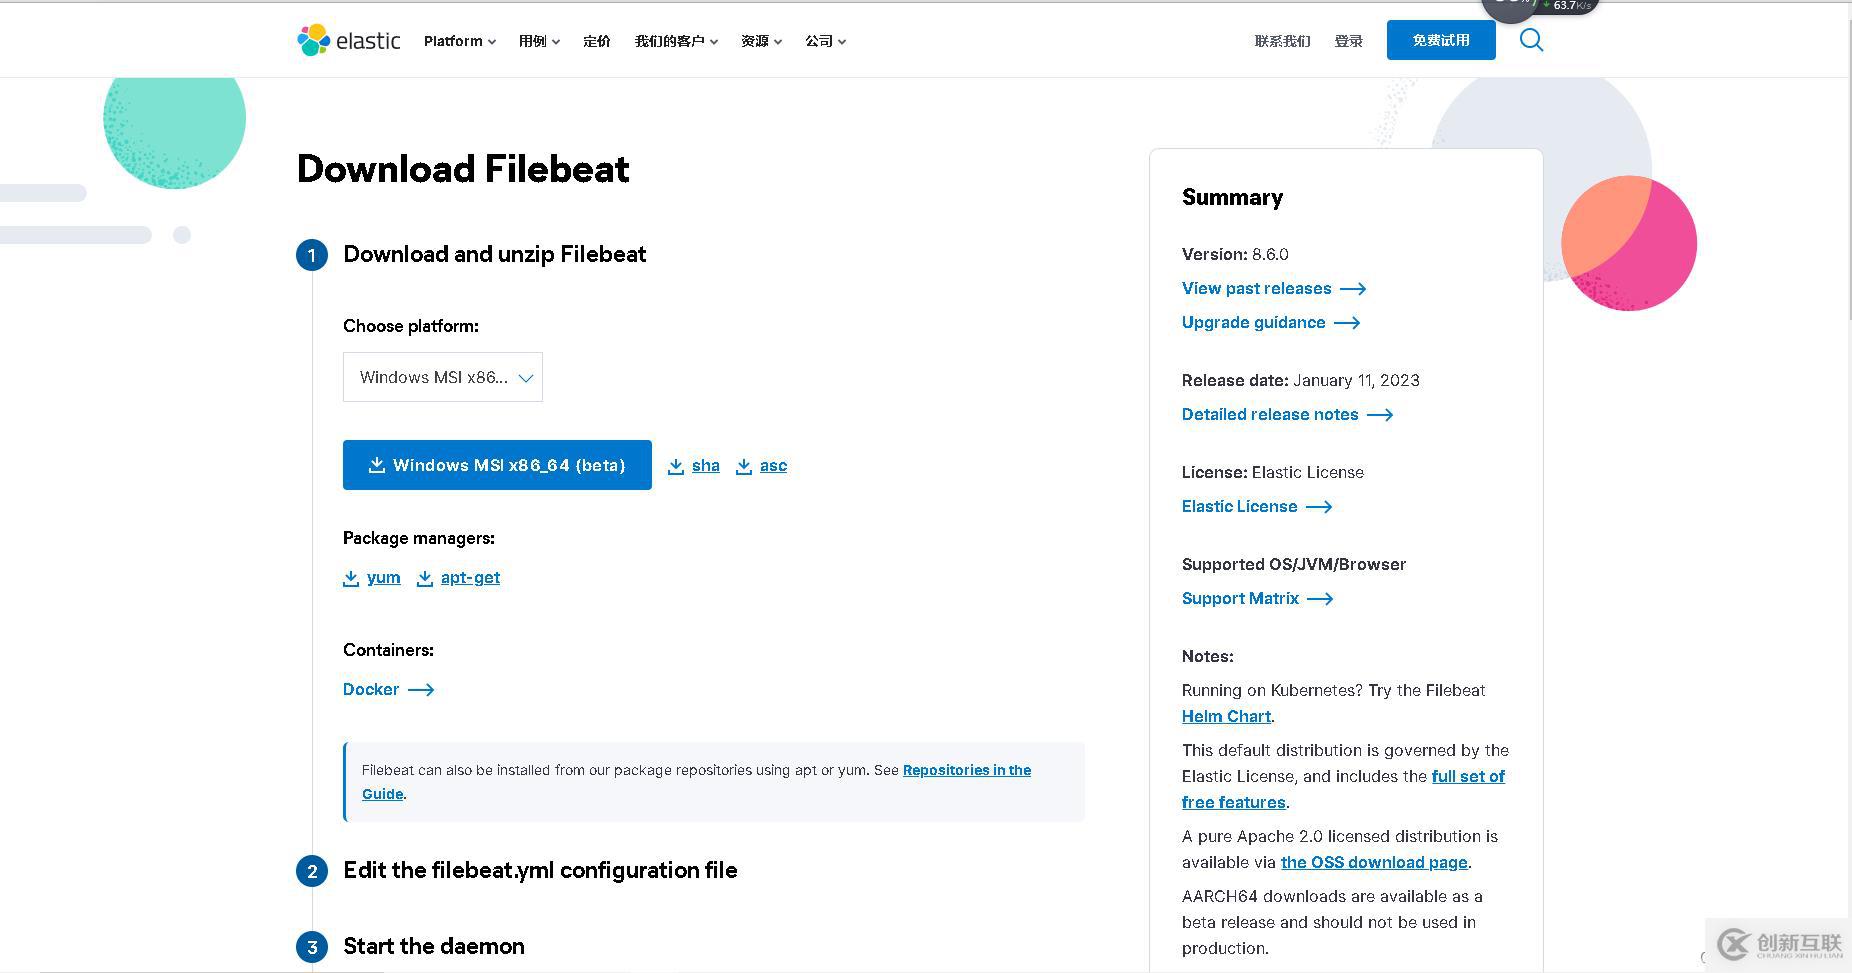
Task: Open the Choose platform dropdown
Action: (442, 377)
